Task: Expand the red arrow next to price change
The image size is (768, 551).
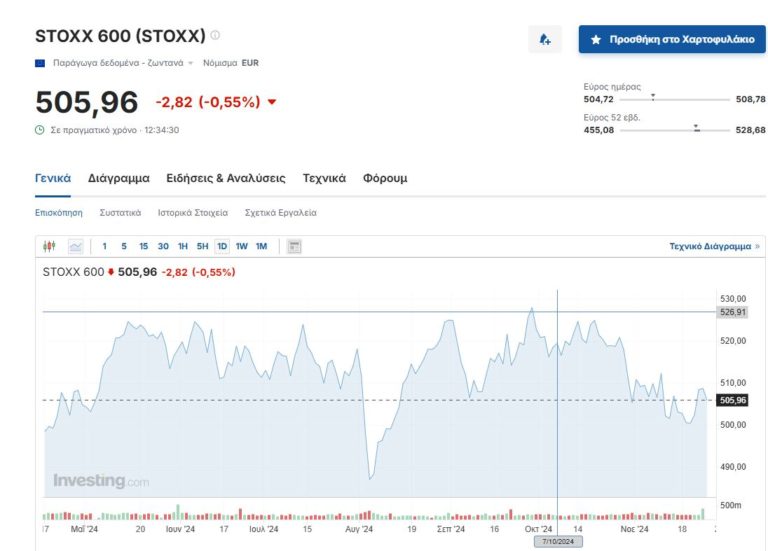Action: (272, 102)
